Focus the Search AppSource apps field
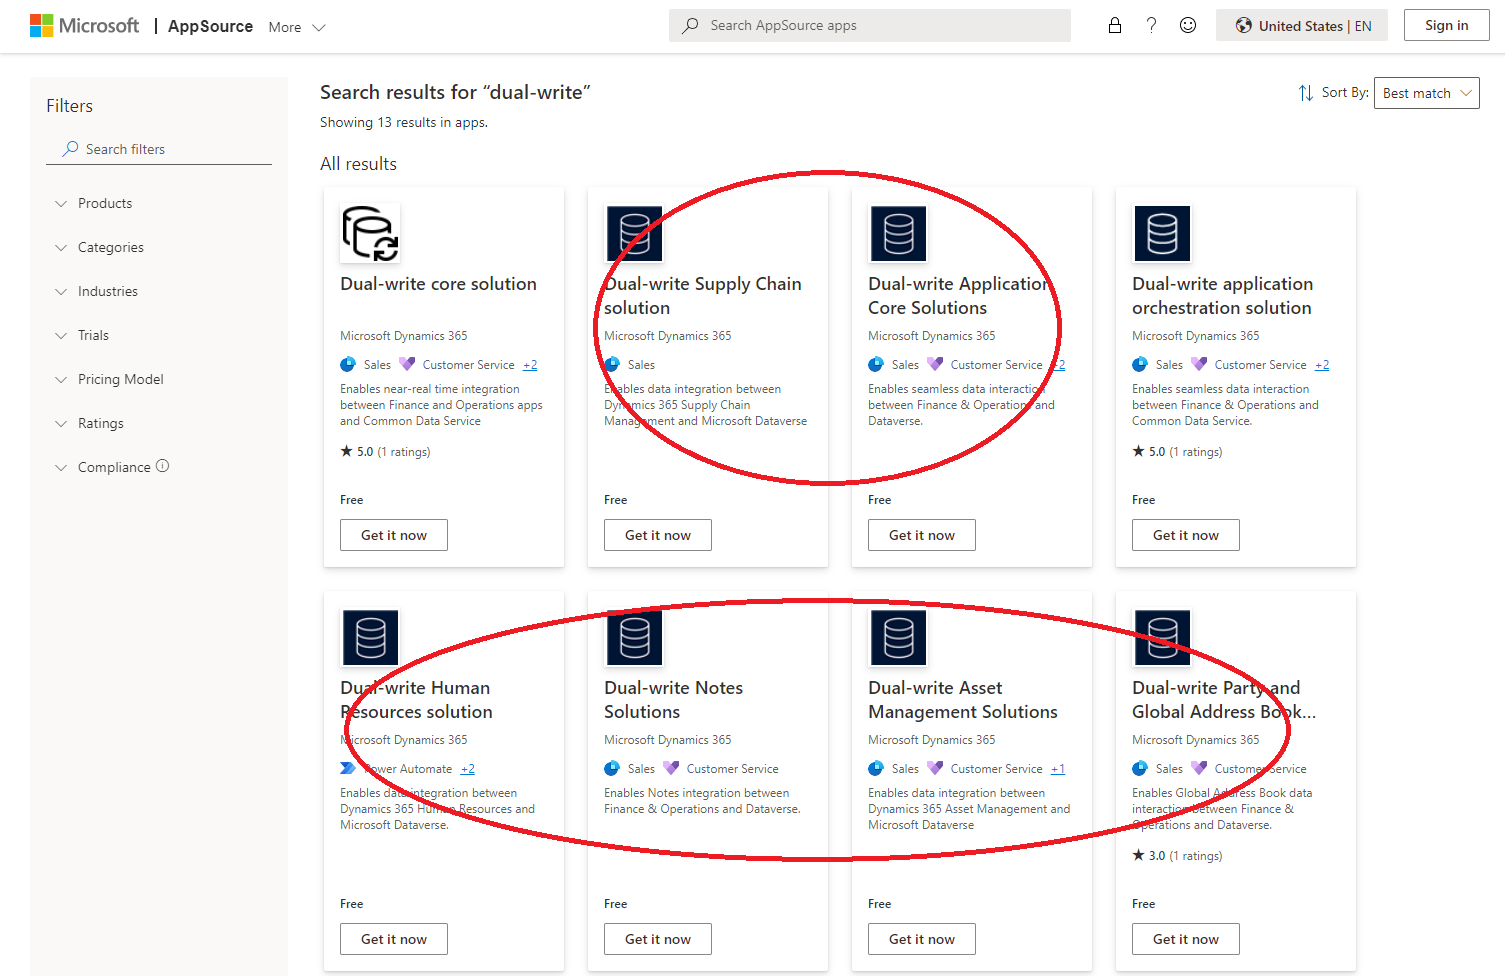This screenshot has width=1505, height=976. point(870,26)
